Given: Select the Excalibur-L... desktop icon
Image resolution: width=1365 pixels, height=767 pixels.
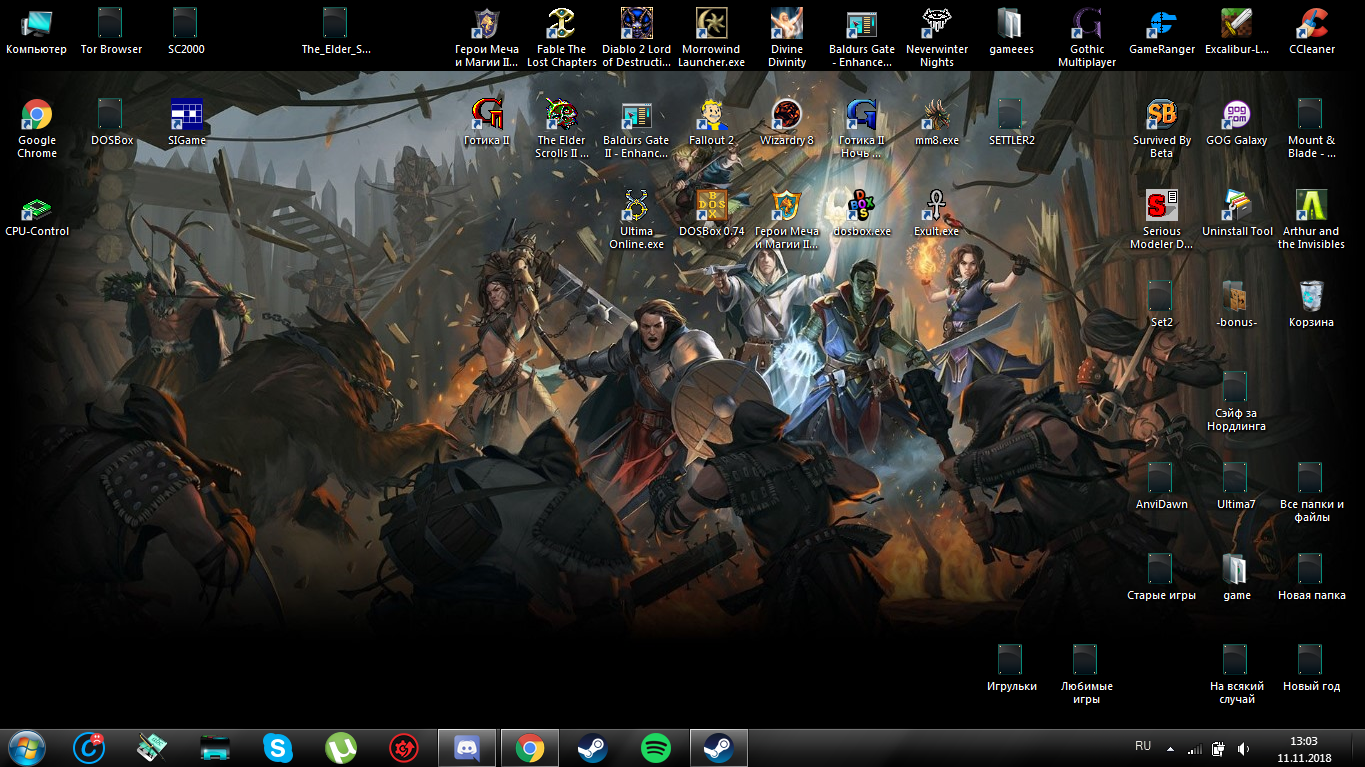Looking at the screenshot, I should click(1237, 31).
